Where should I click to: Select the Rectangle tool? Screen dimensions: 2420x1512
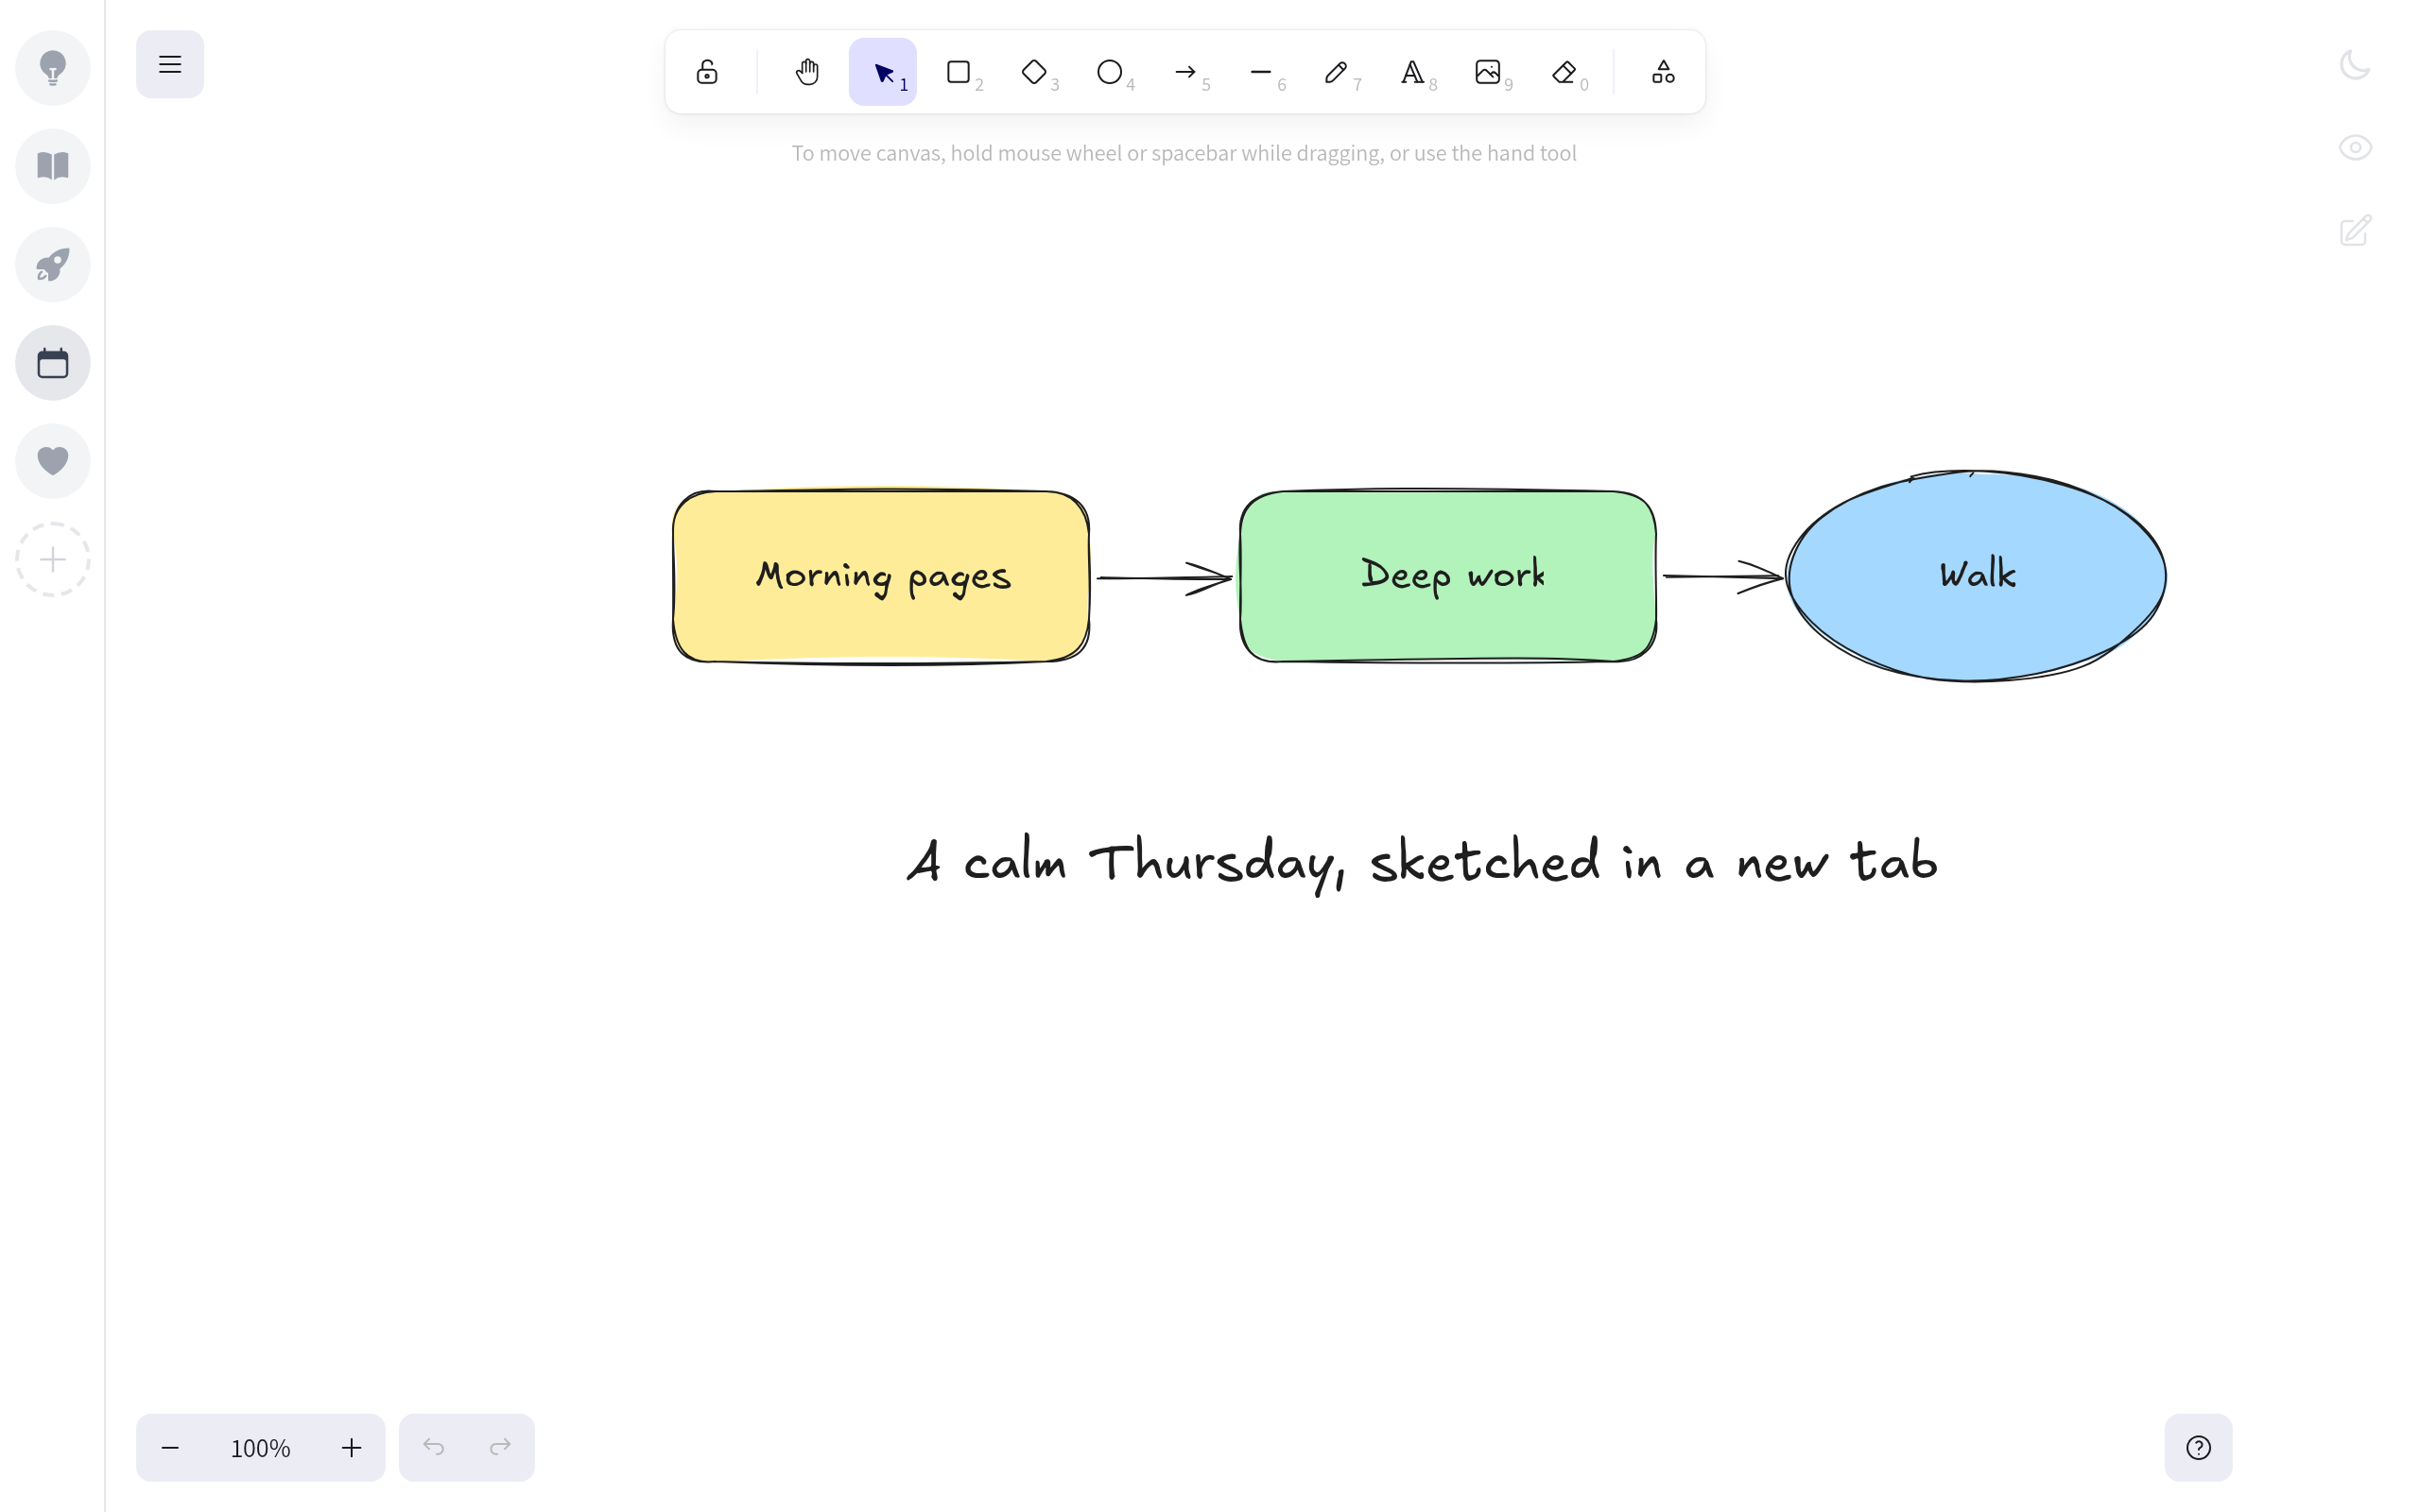959,72
